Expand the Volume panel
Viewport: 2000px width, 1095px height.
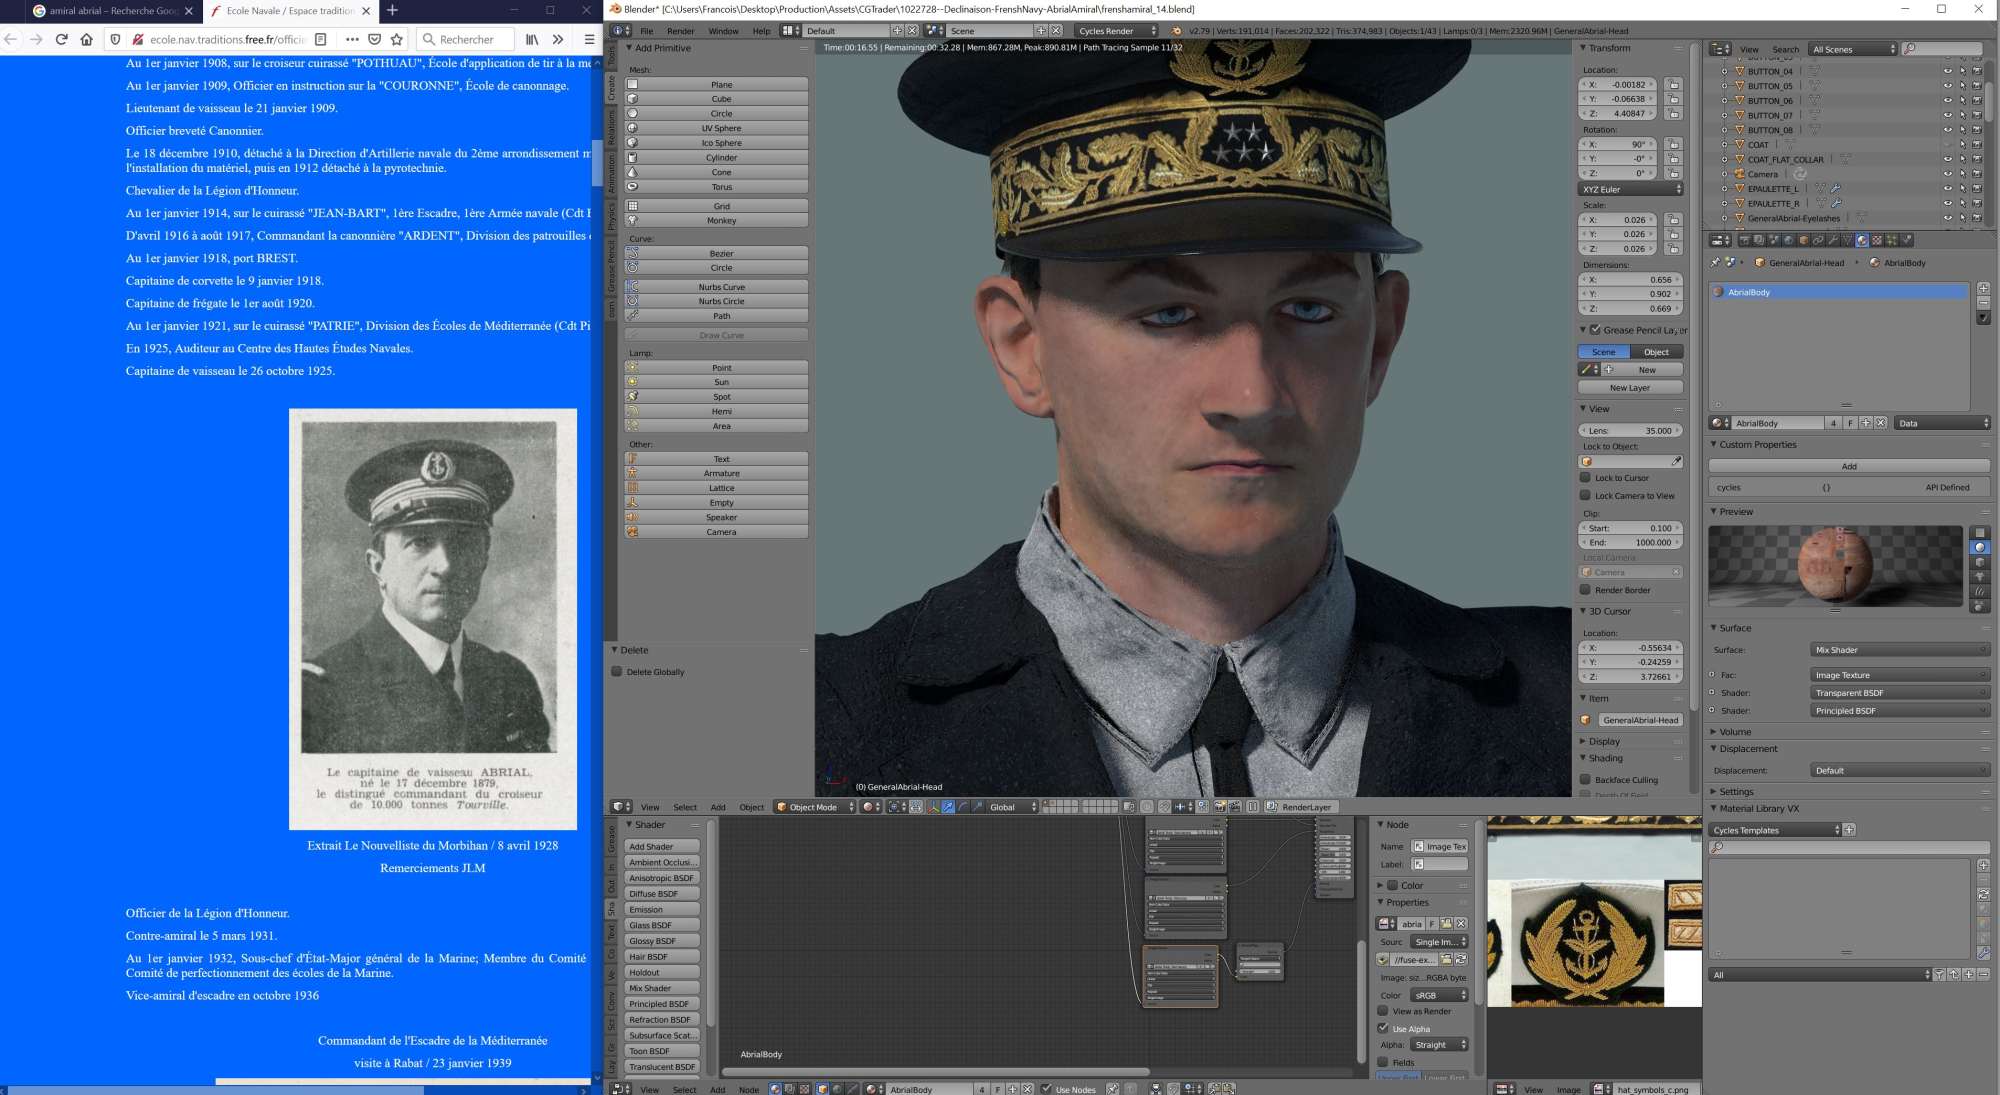(1734, 732)
